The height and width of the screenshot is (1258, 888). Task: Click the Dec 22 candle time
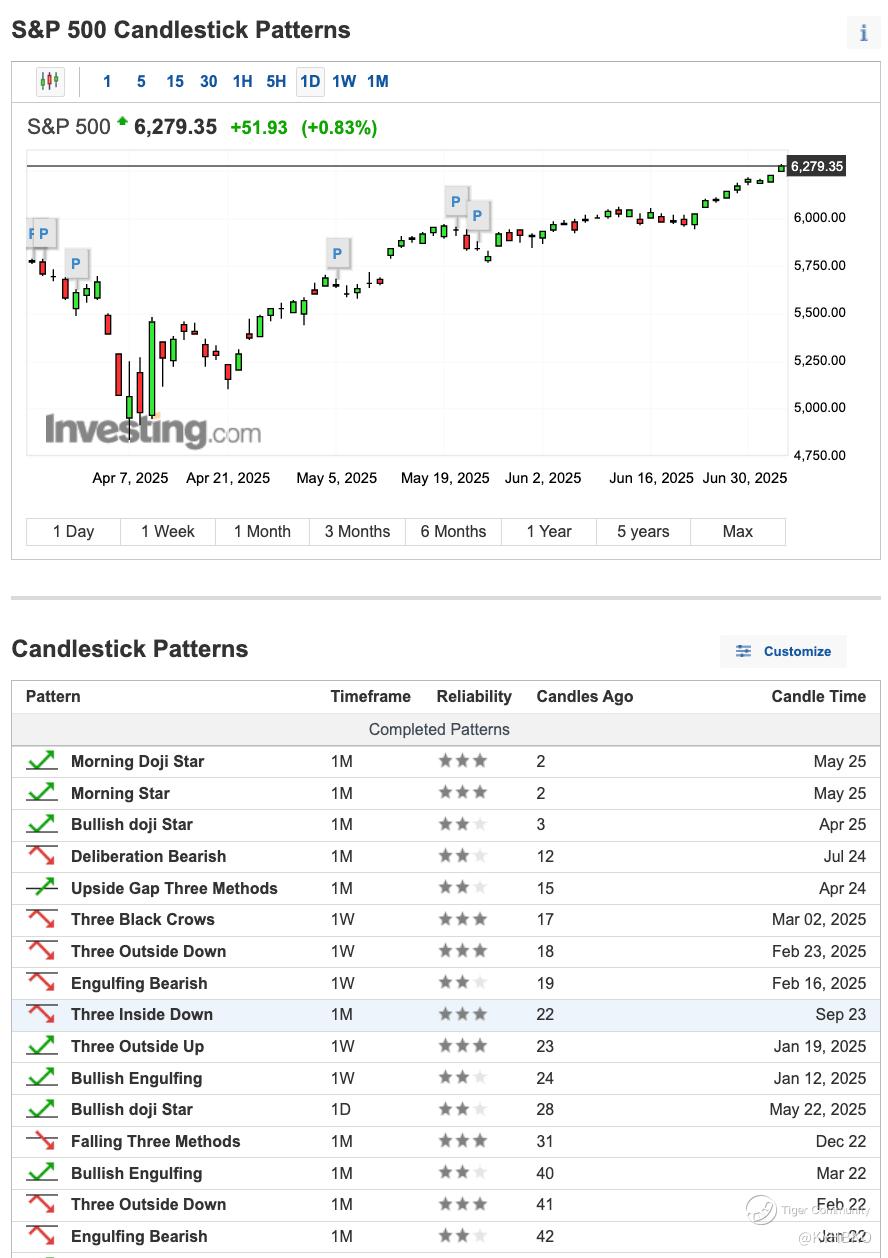(x=841, y=1141)
